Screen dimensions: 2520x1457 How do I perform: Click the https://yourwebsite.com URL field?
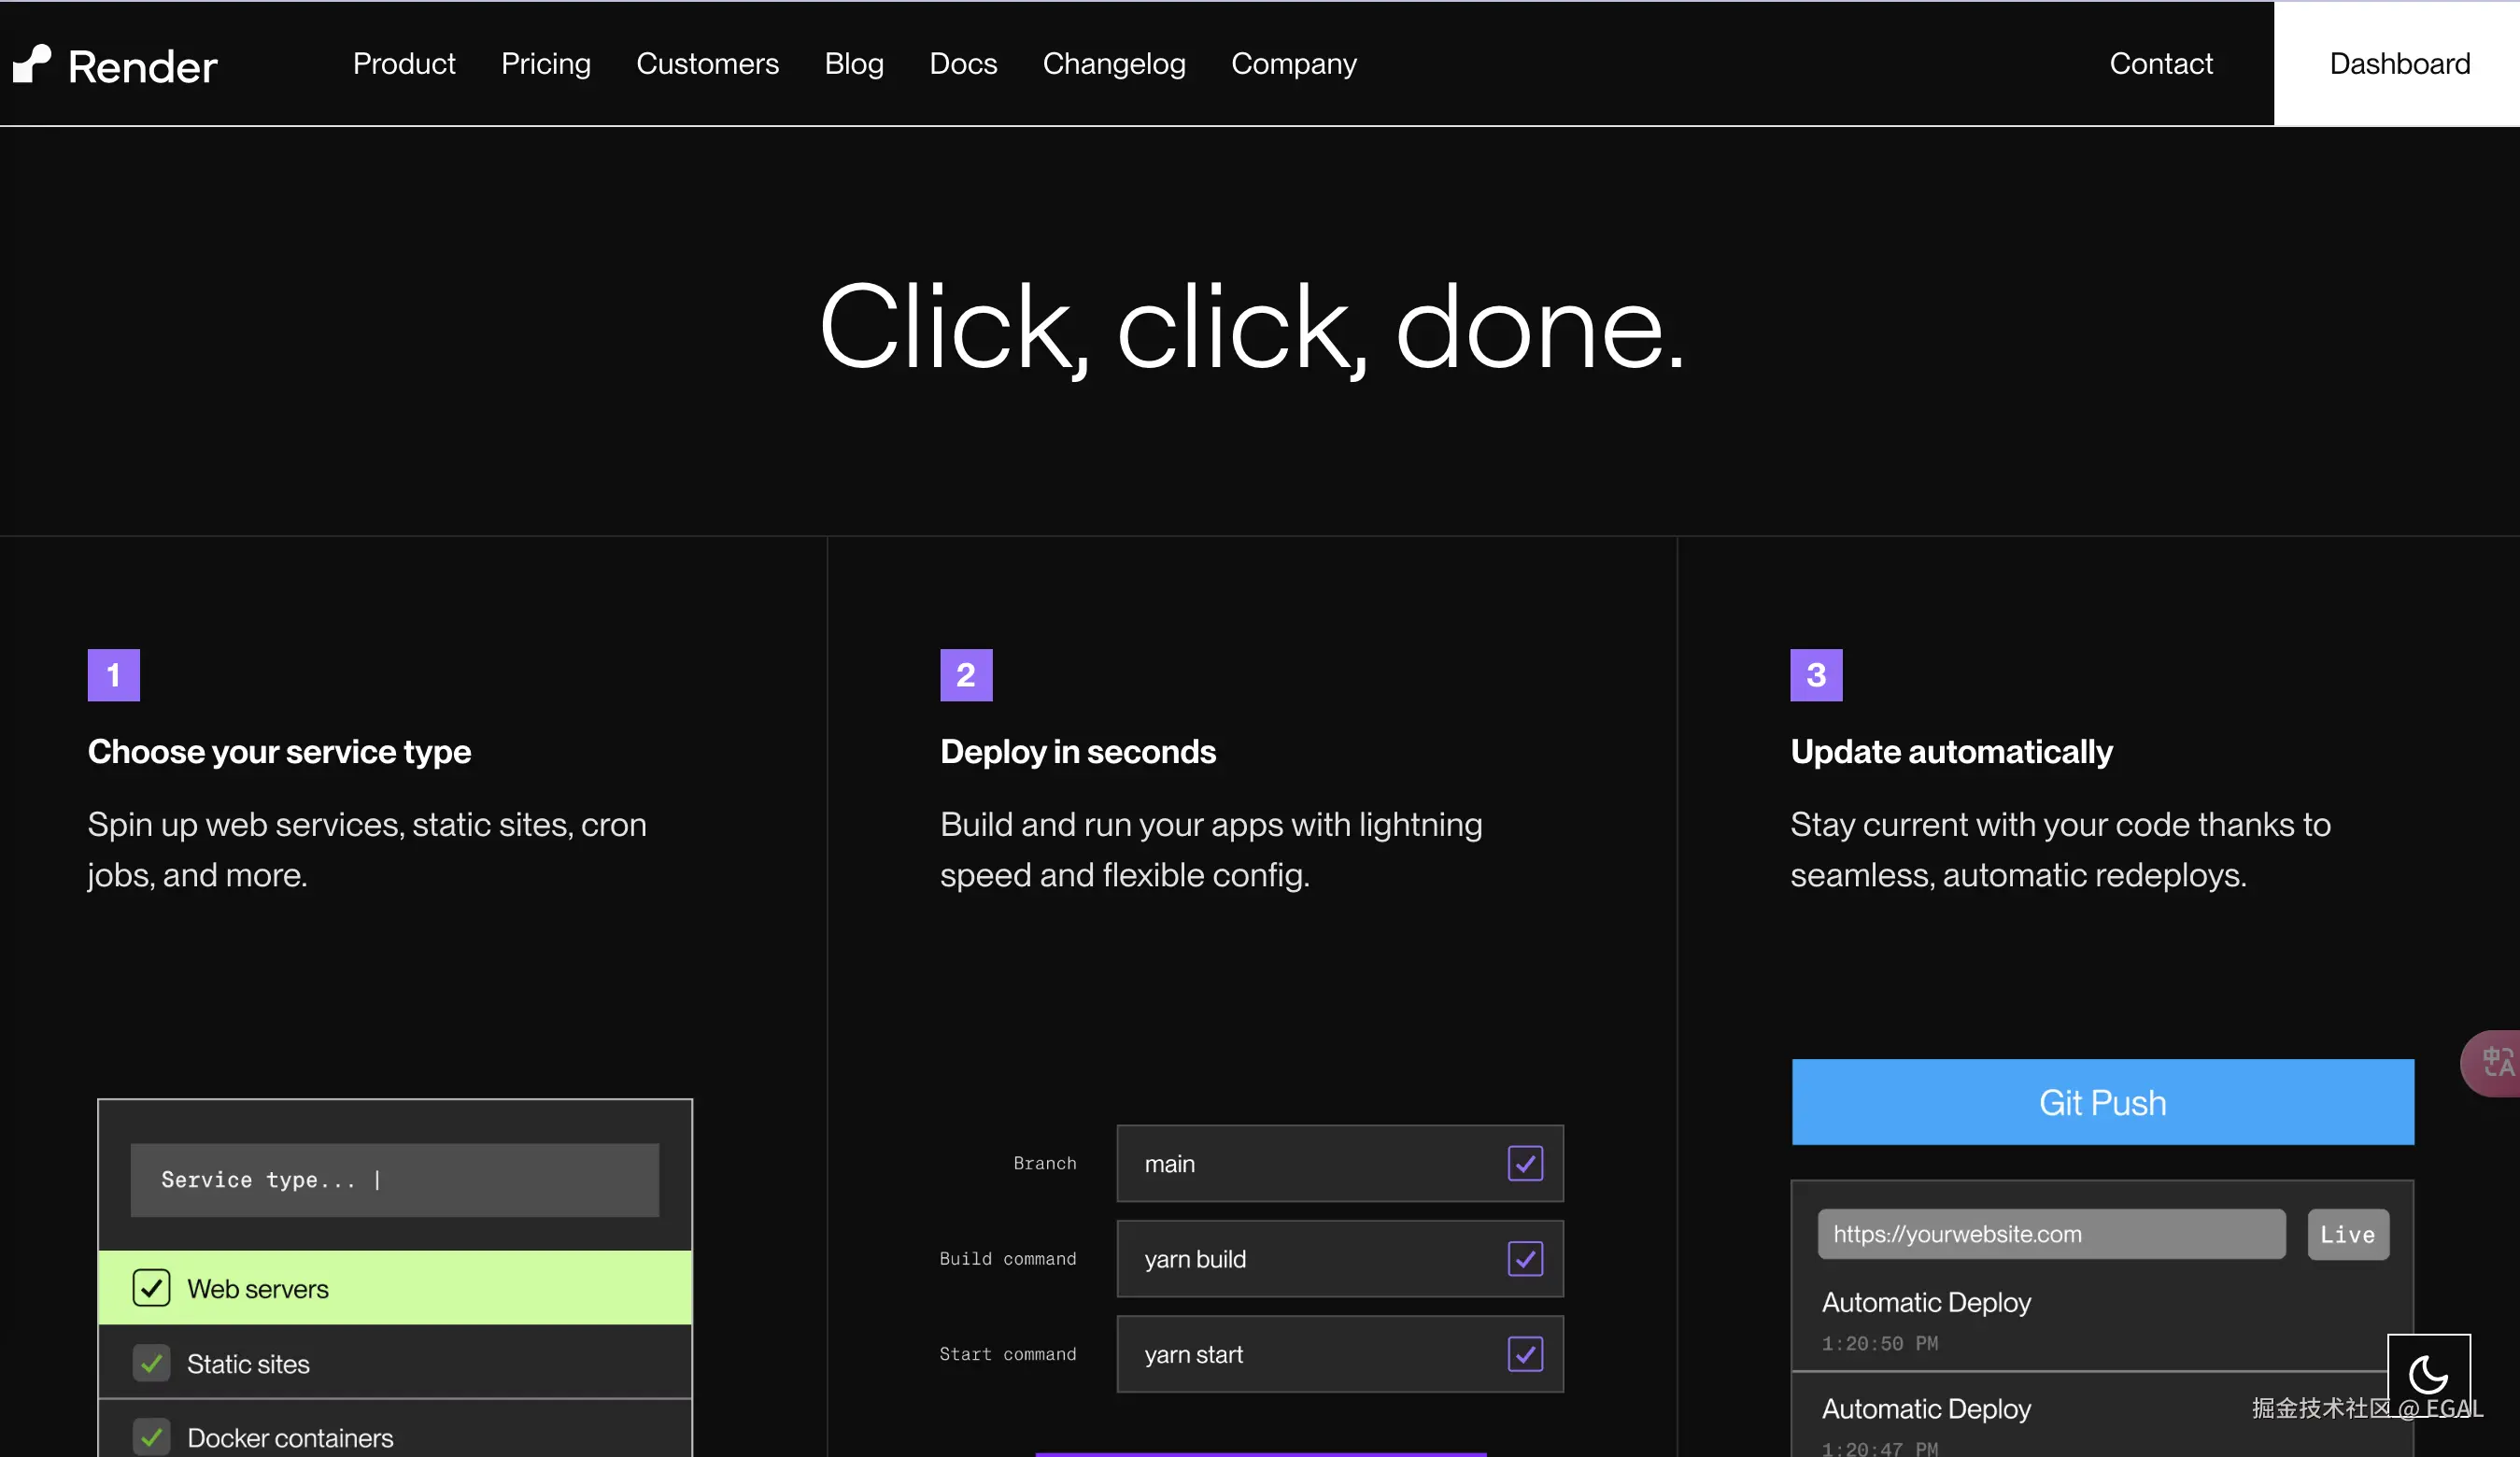tap(2050, 1234)
